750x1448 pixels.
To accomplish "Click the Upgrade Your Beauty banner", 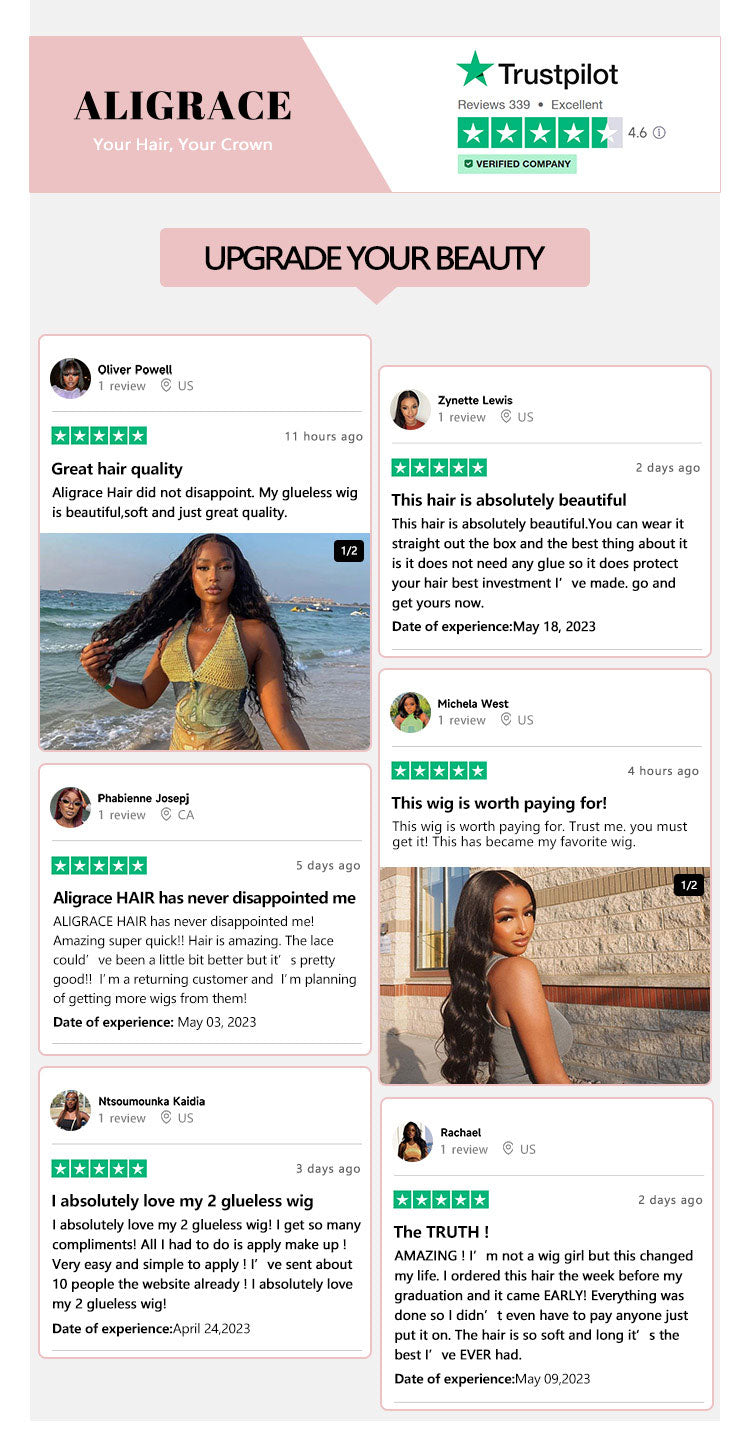I will point(375,258).
